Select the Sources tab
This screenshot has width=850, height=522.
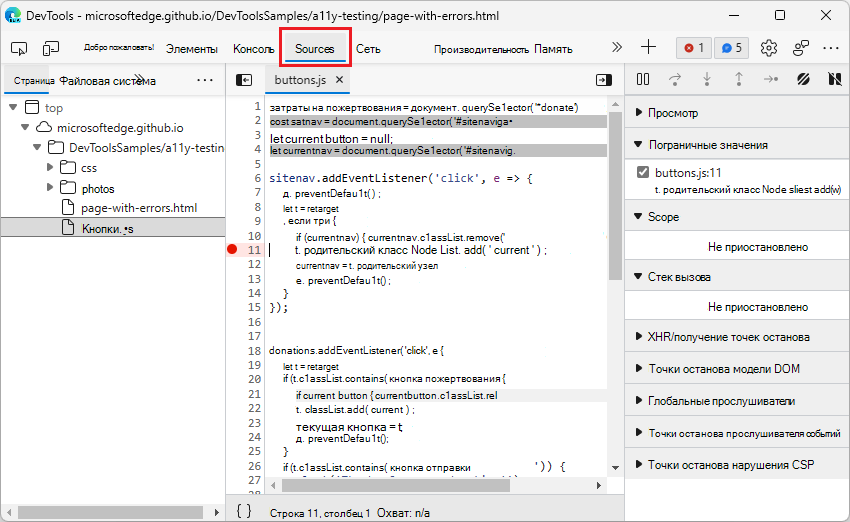315,49
